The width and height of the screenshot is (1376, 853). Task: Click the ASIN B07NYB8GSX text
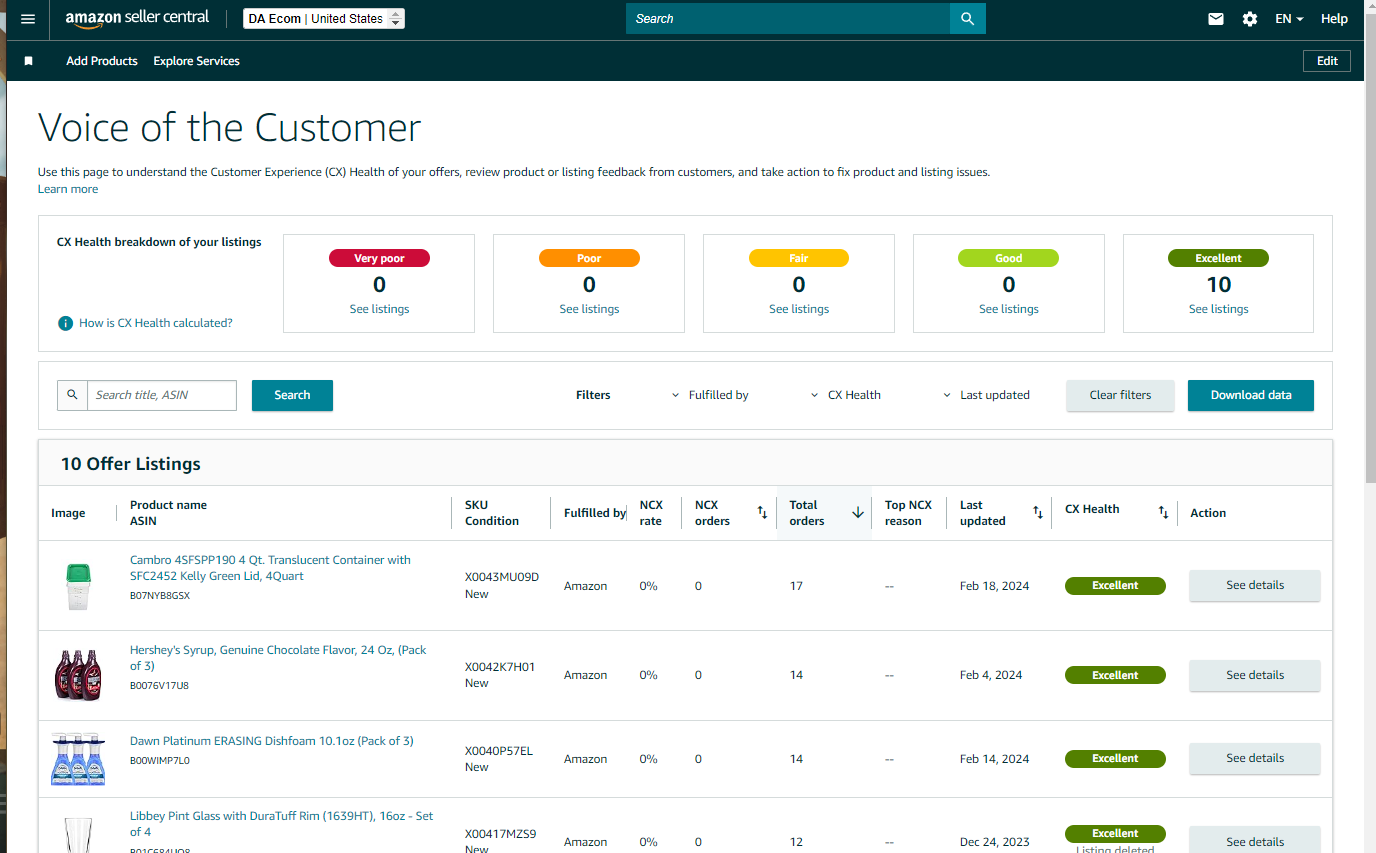point(160,595)
